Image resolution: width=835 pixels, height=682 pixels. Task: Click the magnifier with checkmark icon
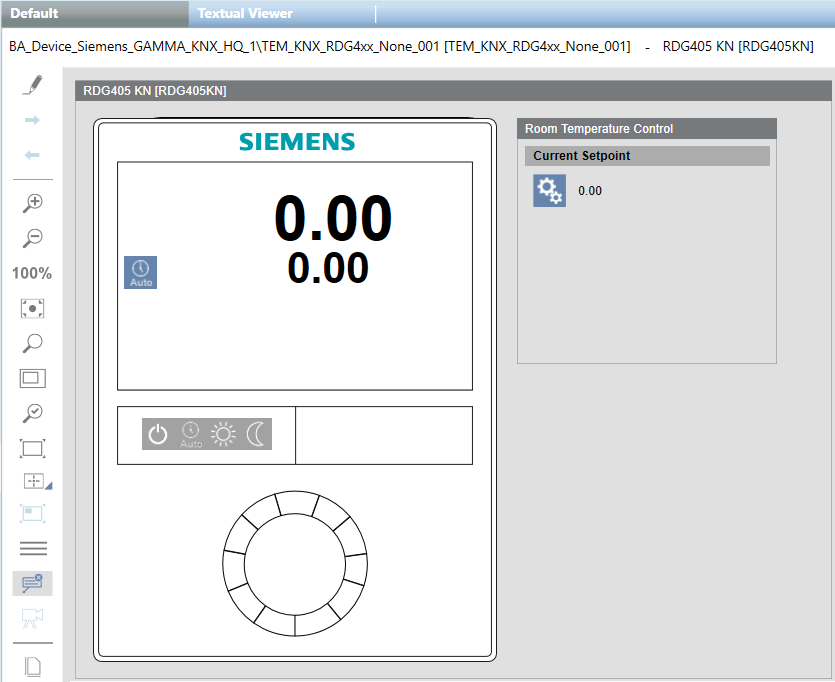tap(33, 413)
